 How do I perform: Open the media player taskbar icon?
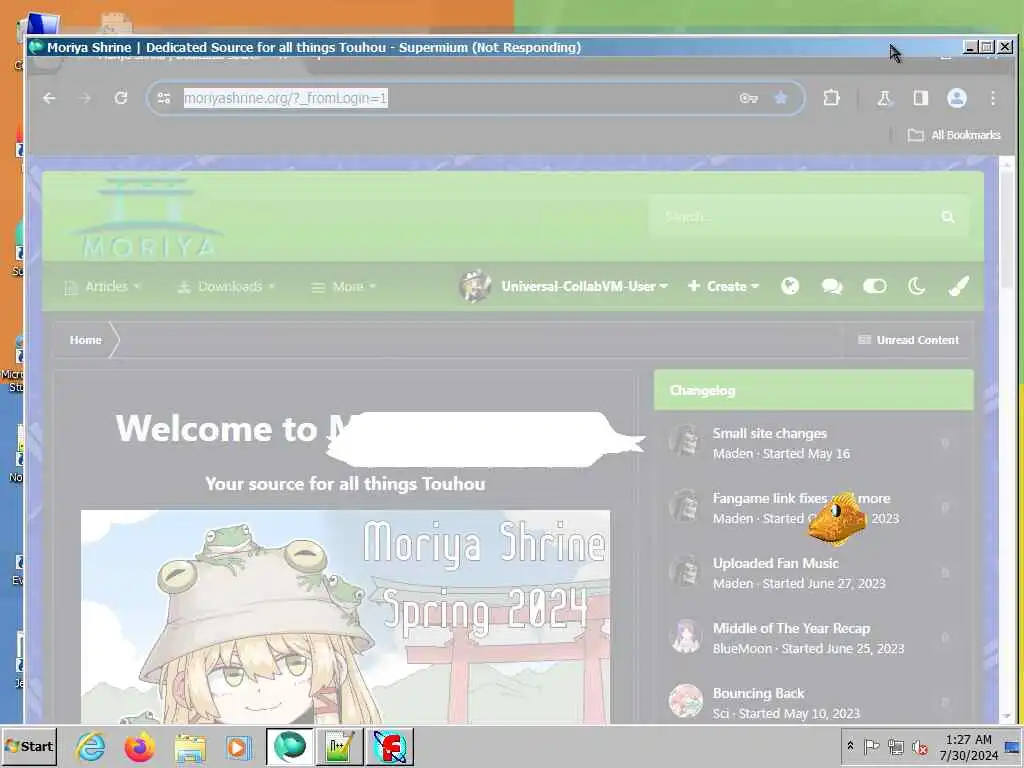[x=238, y=748]
